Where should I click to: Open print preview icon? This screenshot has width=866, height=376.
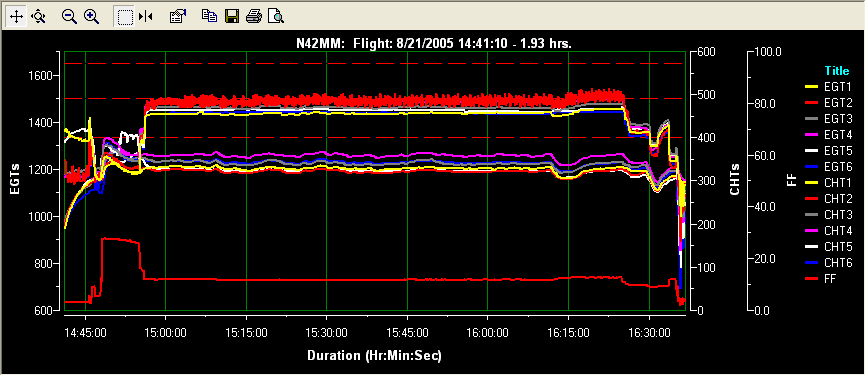pyautogui.click(x=276, y=17)
